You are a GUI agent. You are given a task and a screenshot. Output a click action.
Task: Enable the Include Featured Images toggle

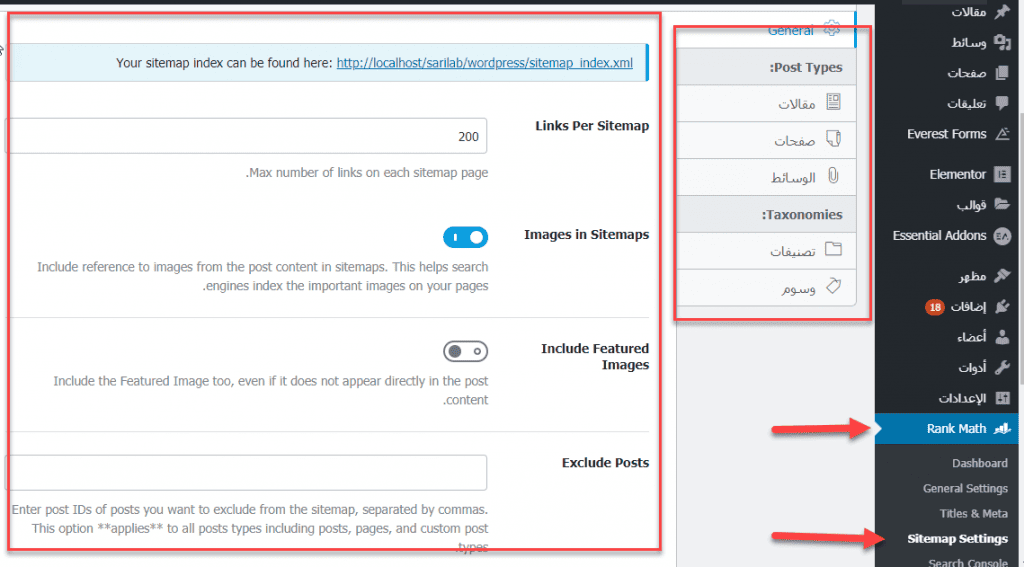465,351
